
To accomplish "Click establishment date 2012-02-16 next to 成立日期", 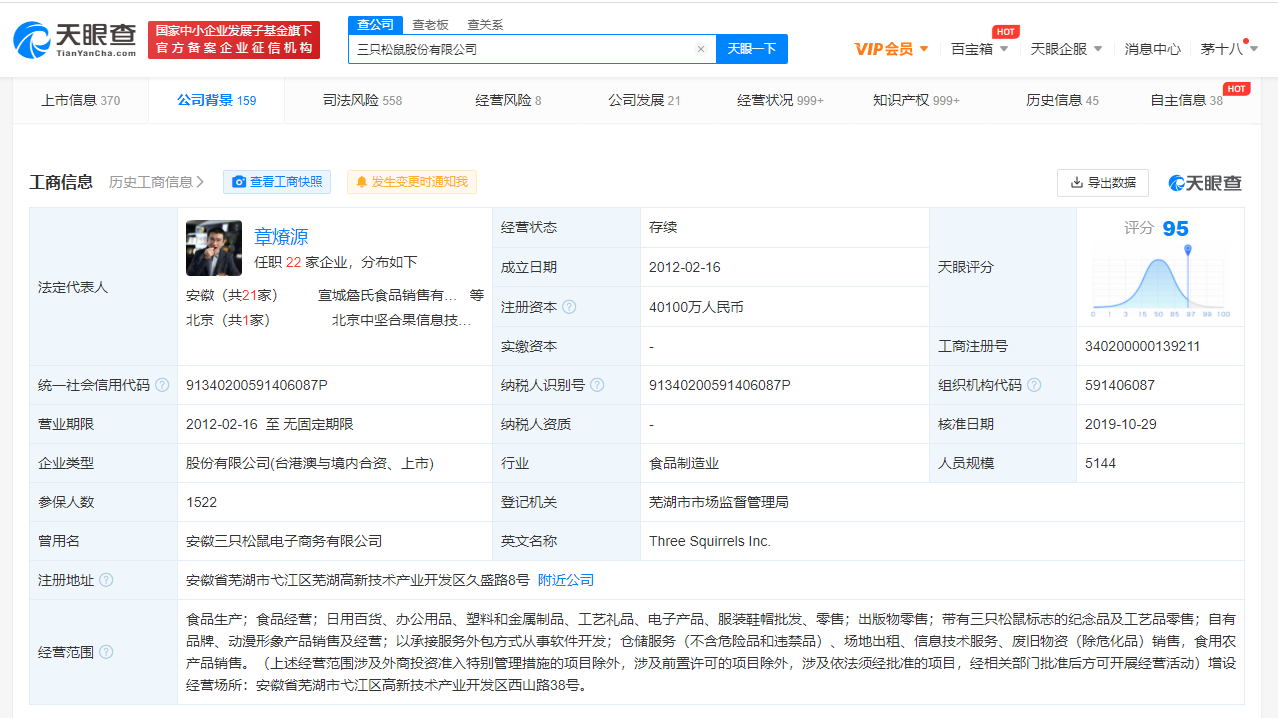I will pos(685,267).
